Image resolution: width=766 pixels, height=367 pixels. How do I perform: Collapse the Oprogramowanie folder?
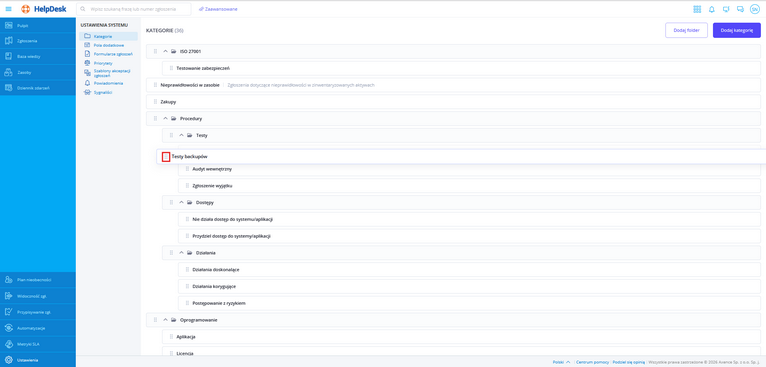(165, 320)
